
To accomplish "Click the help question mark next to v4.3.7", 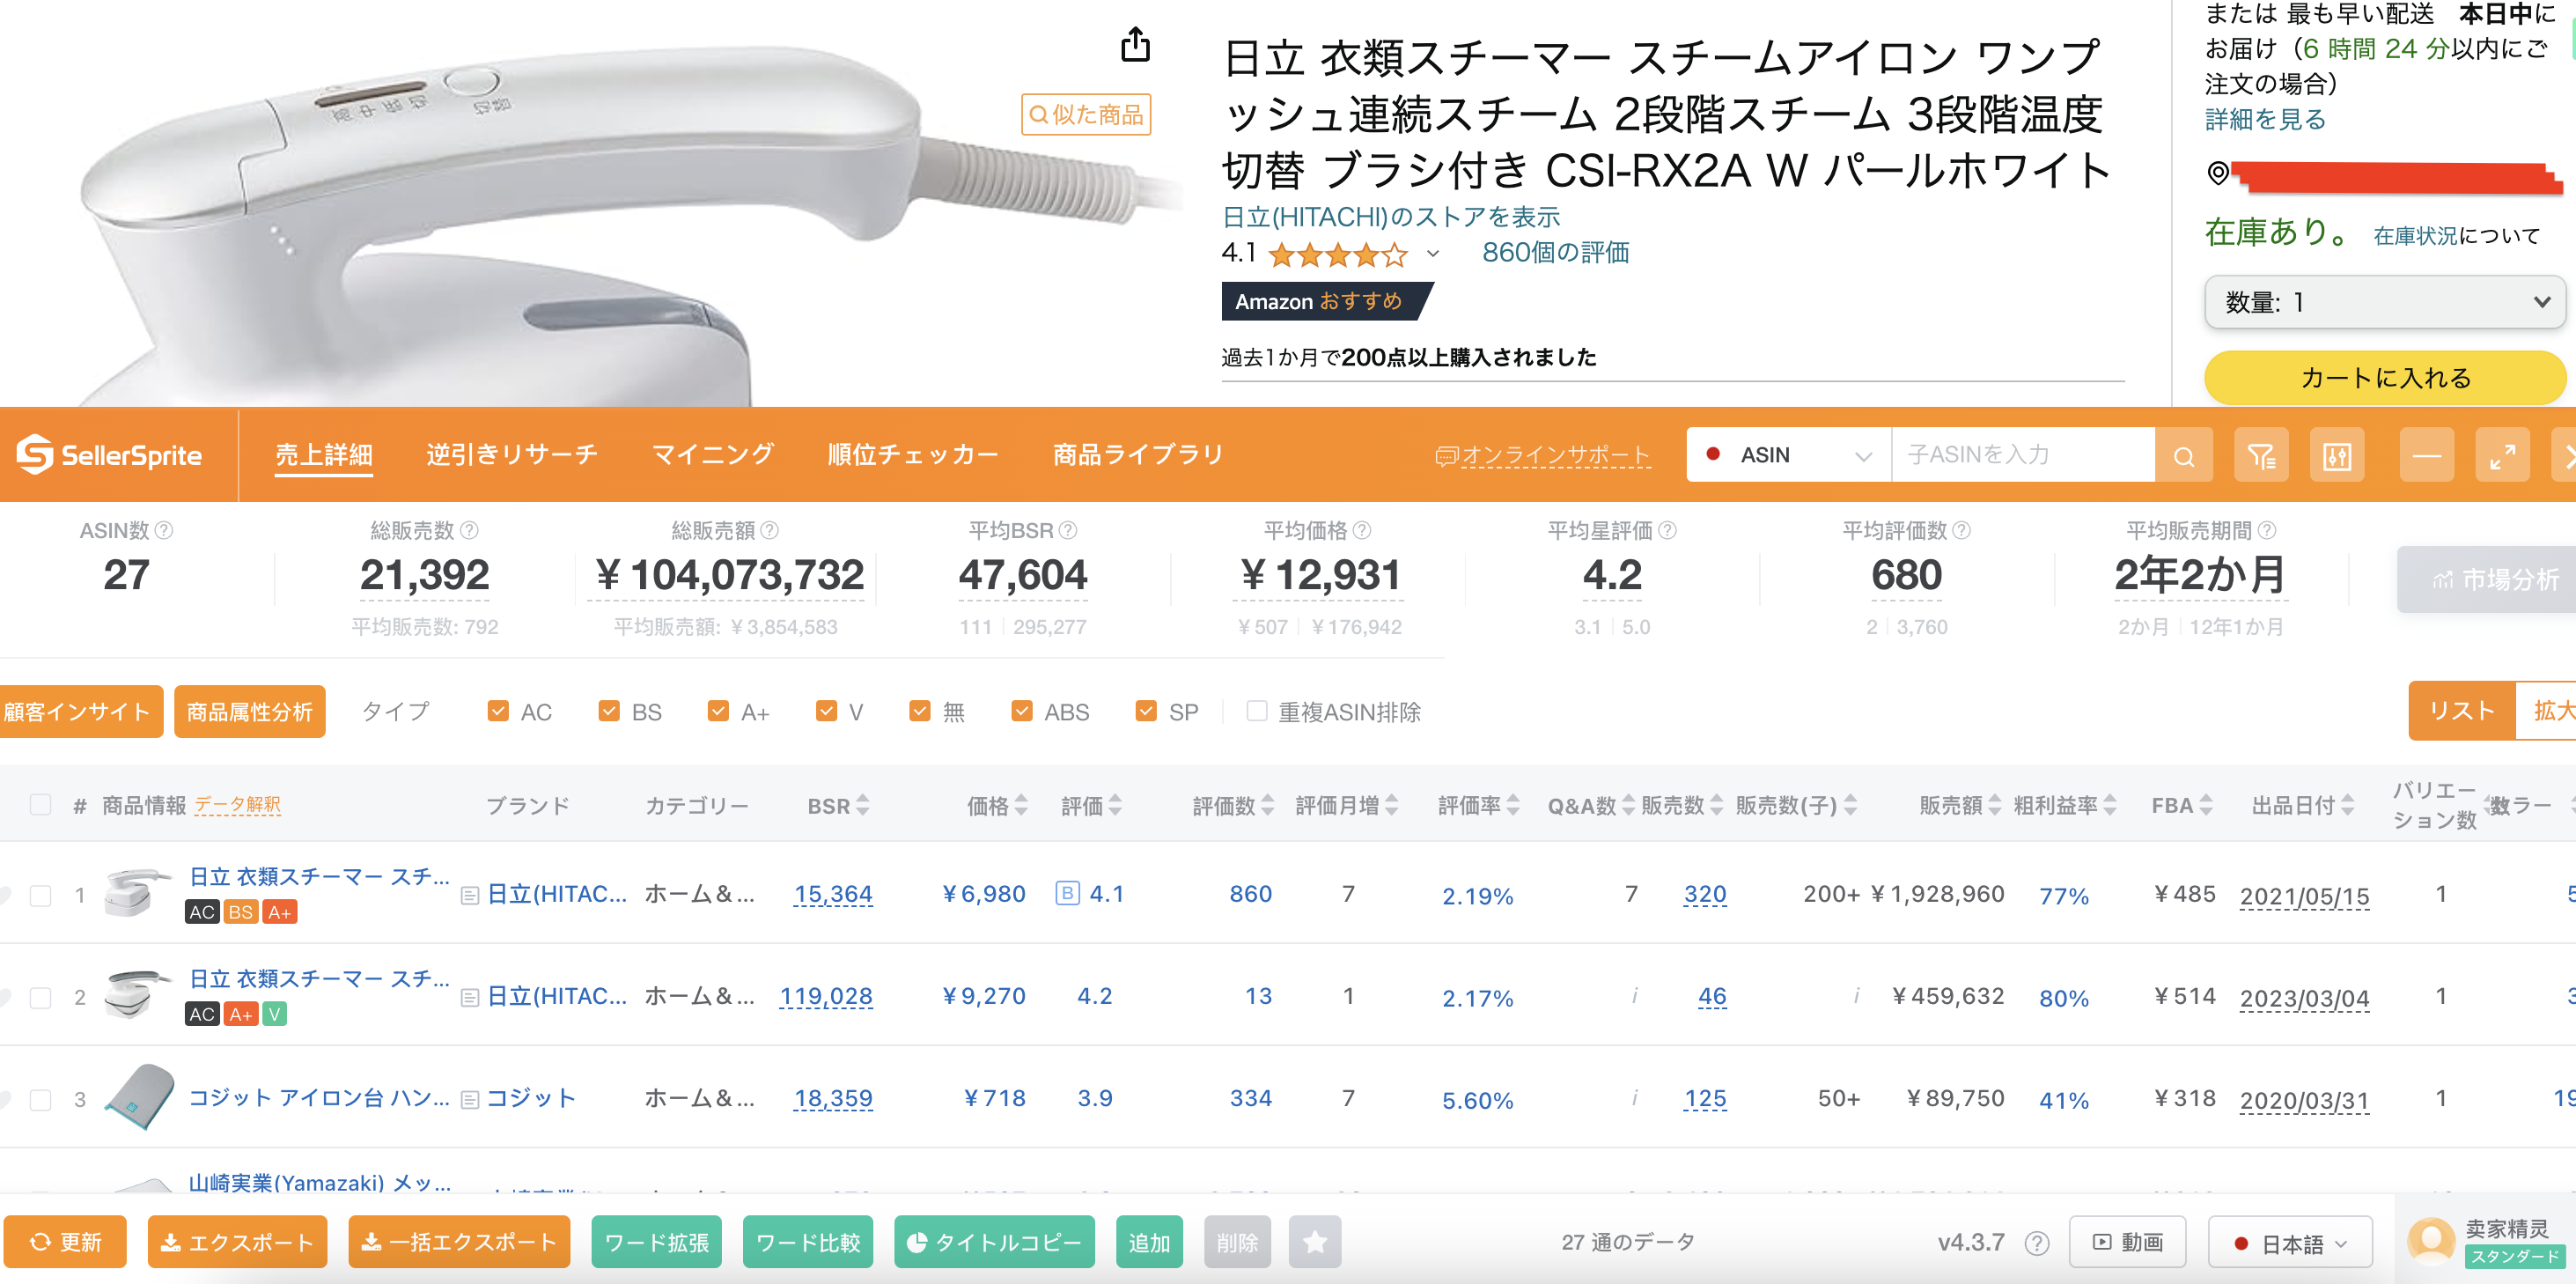I will click(2037, 1242).
